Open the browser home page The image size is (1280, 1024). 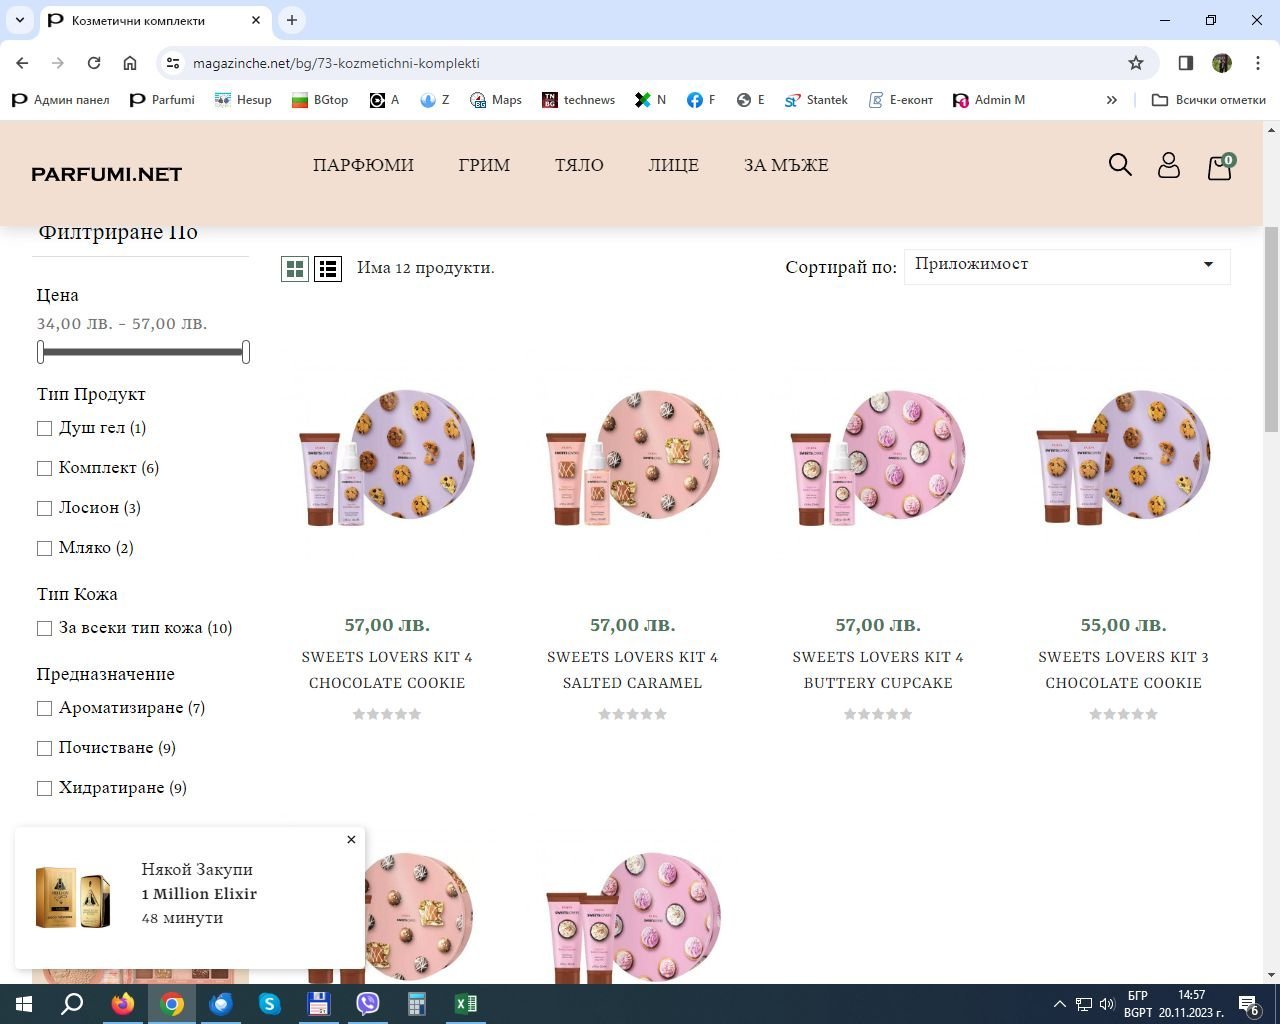[x=130, y=63]
